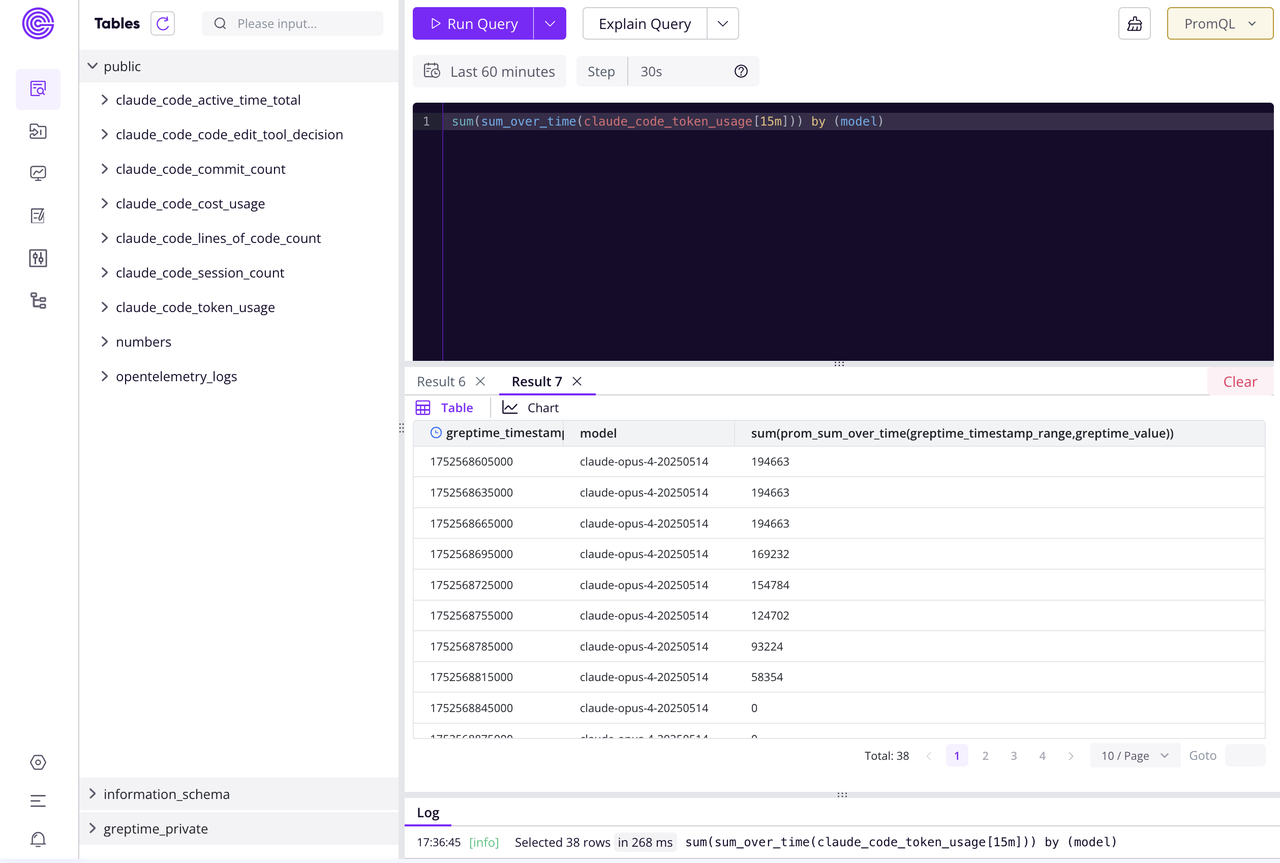Change the 10 / Page size dropdown

pos(1134,756)
